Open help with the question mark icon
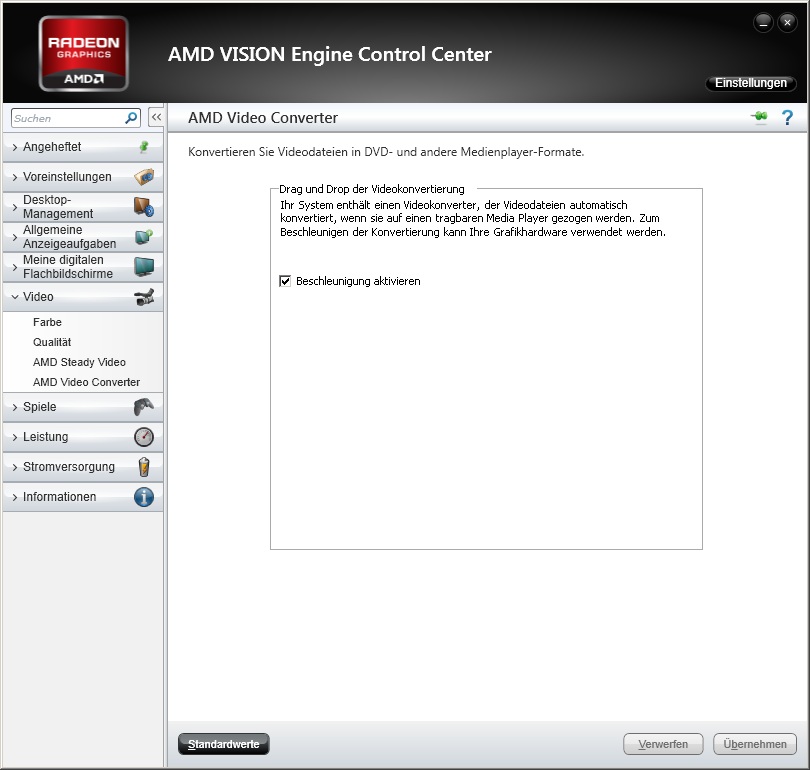This screenshot has height=770, width=810. point(787,118)
